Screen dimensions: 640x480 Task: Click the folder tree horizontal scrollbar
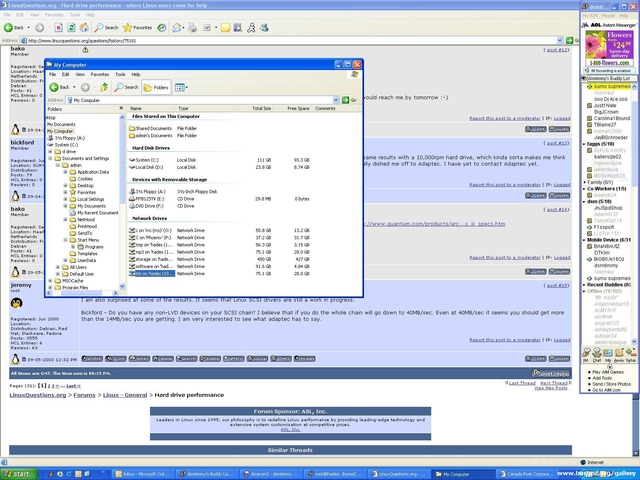[81, 293]
